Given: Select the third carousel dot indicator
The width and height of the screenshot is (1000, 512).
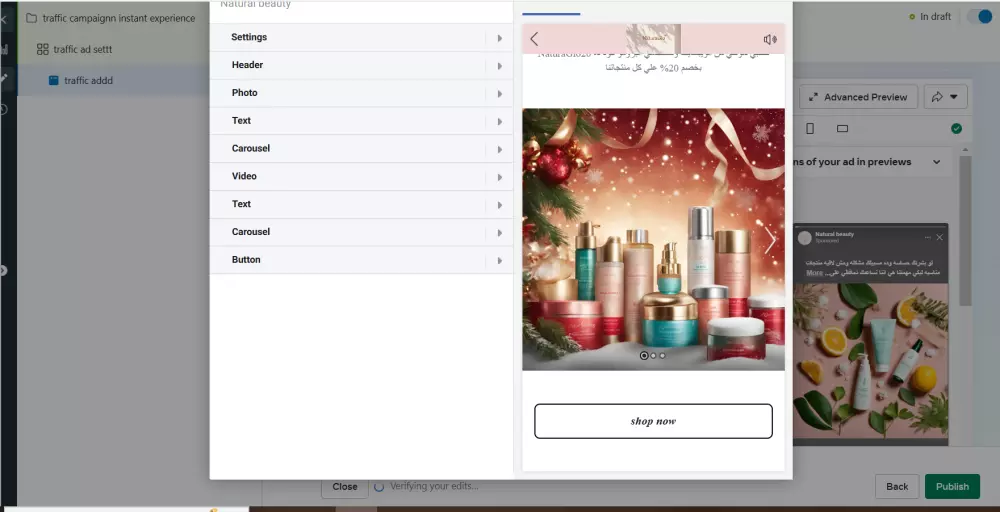Looking at the screenshot, I should tap(662, 356).
